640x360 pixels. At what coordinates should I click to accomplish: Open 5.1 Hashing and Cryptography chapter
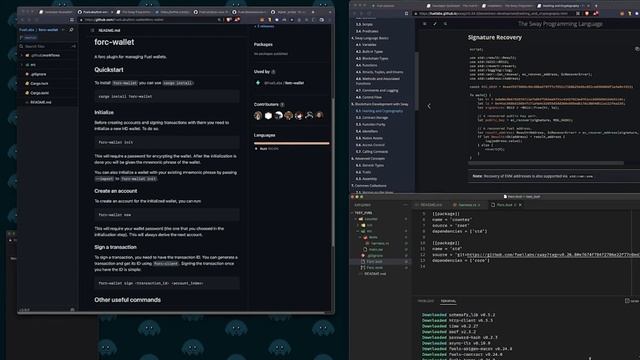coord(379,111)
